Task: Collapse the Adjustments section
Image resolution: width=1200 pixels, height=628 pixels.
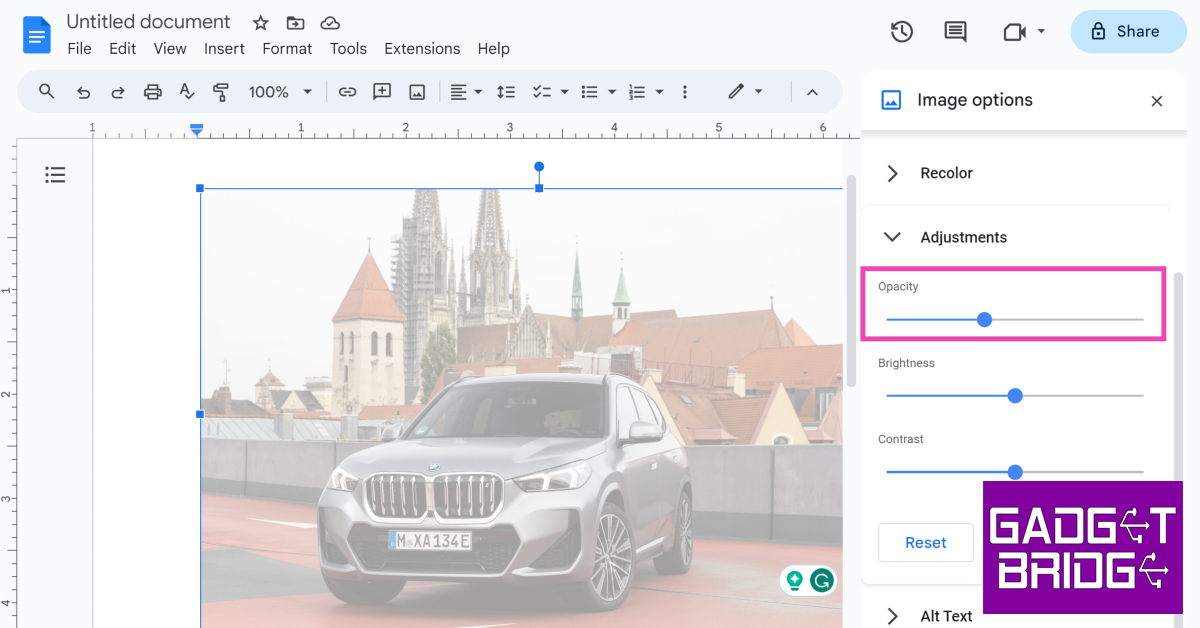Action: (892, 237)
